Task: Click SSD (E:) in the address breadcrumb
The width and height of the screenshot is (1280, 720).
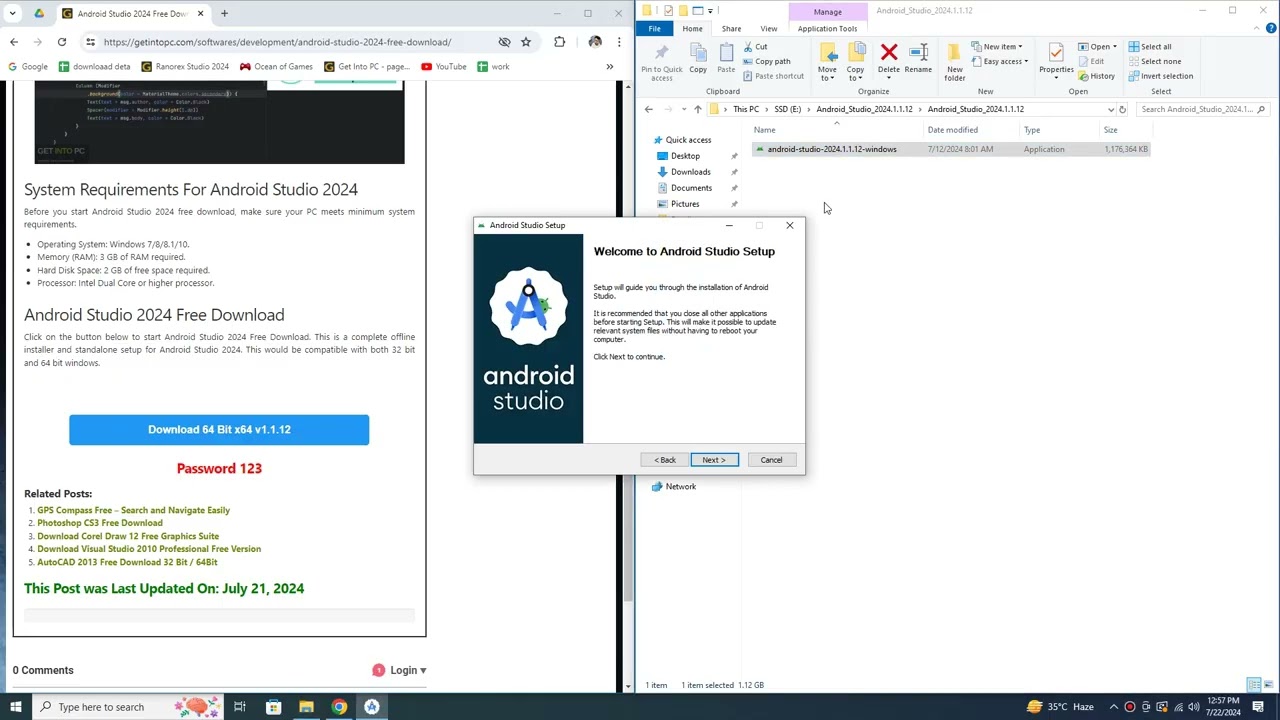Action: point(788,109)
